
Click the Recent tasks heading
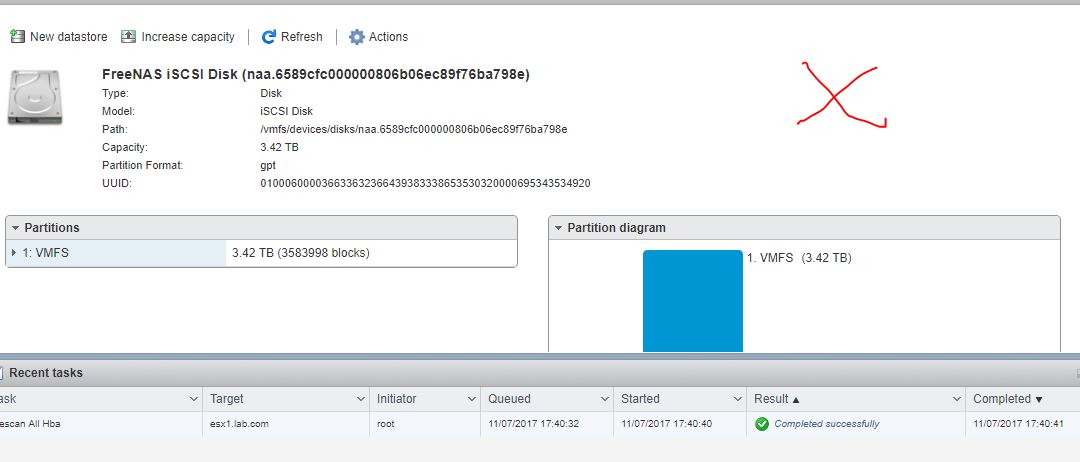point(46,373)
